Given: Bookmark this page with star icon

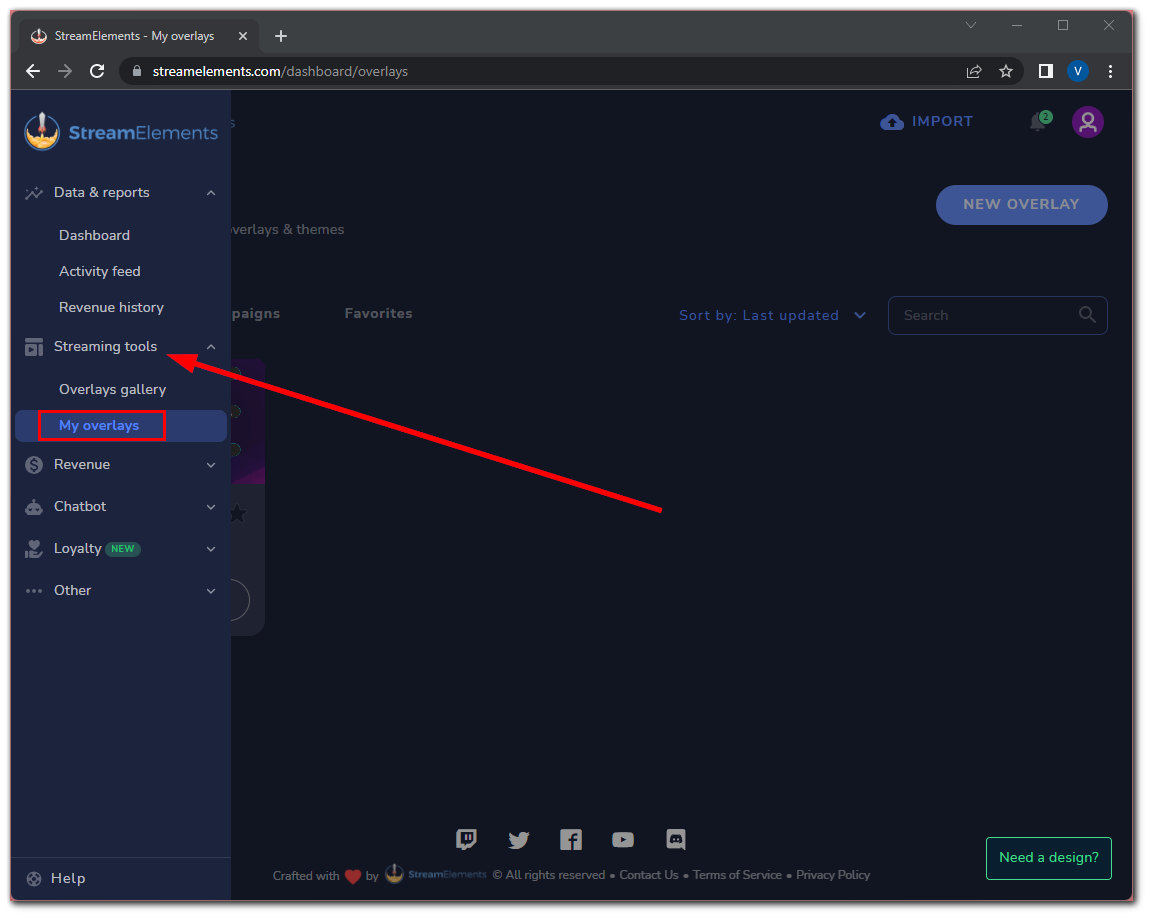Looking at the screenshot, I should click(1006, 71).
